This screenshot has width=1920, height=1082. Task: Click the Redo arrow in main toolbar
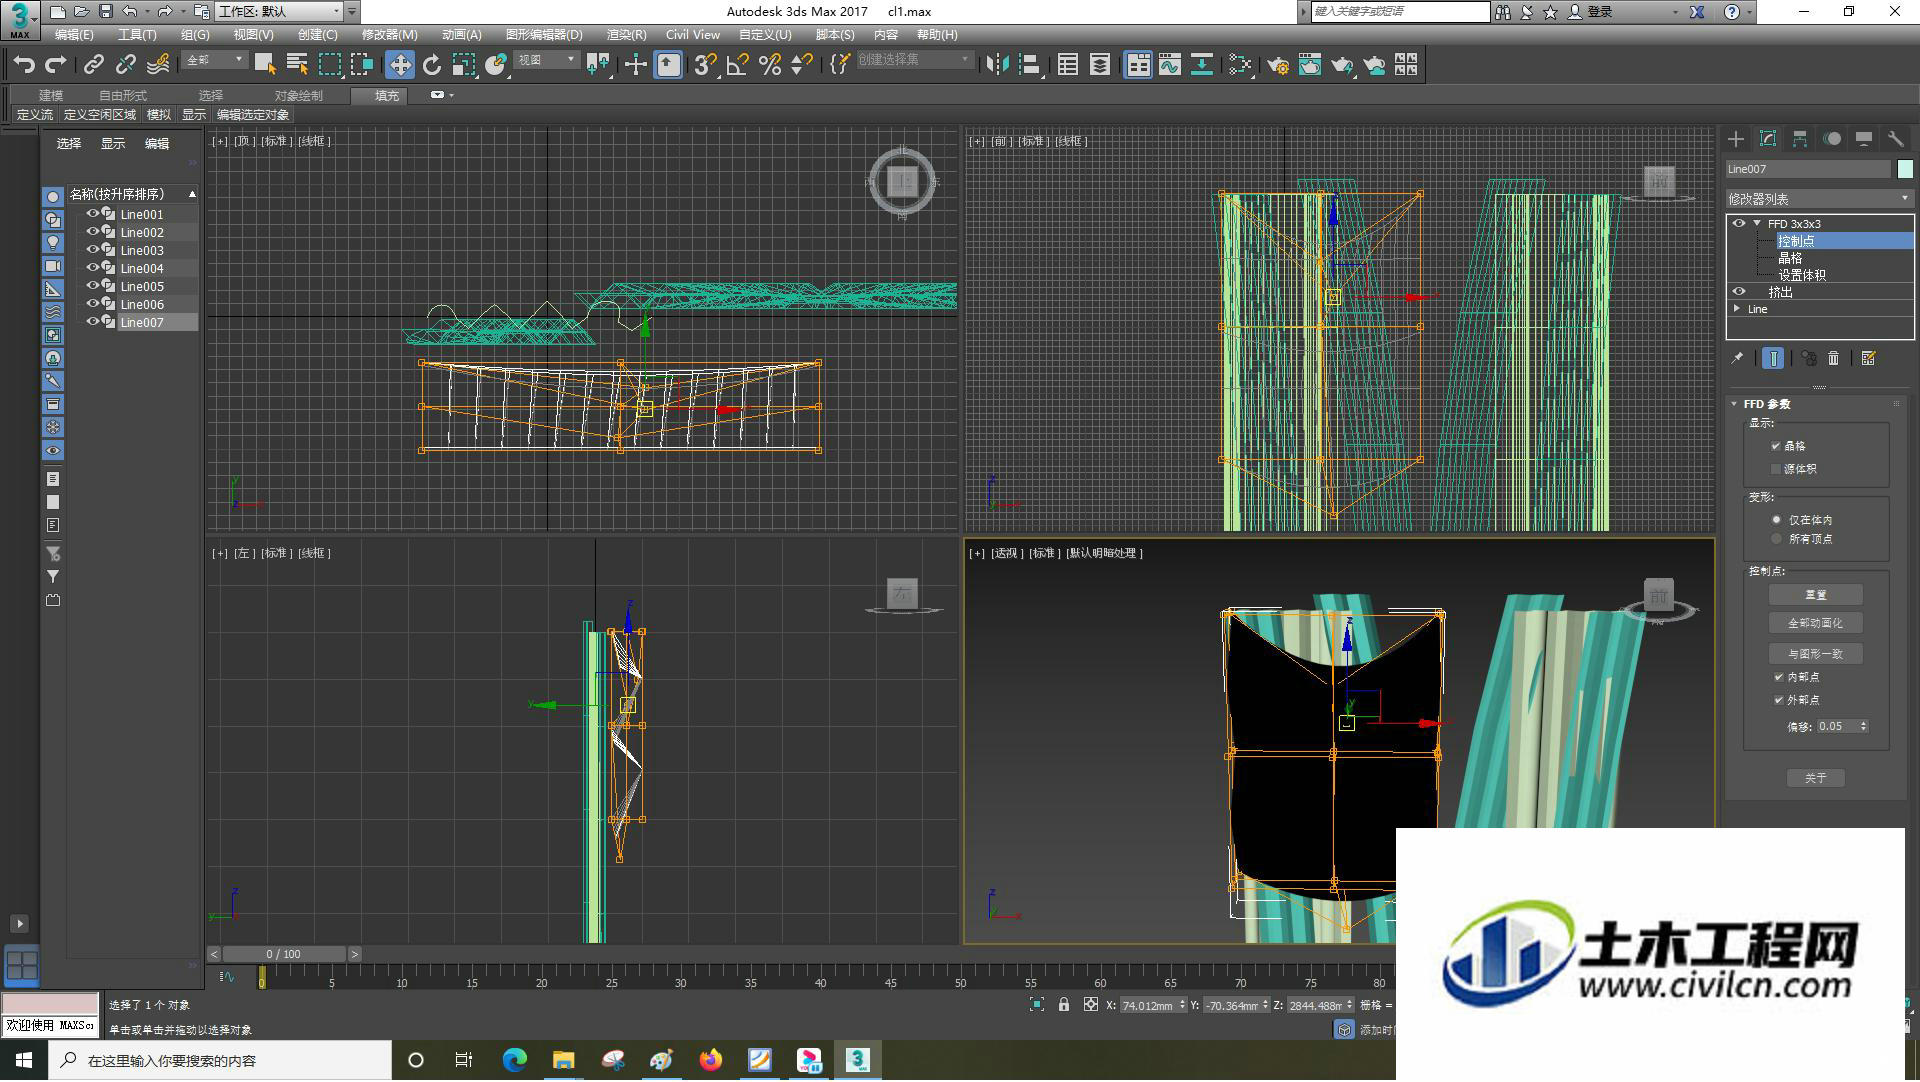coord(56,65)
